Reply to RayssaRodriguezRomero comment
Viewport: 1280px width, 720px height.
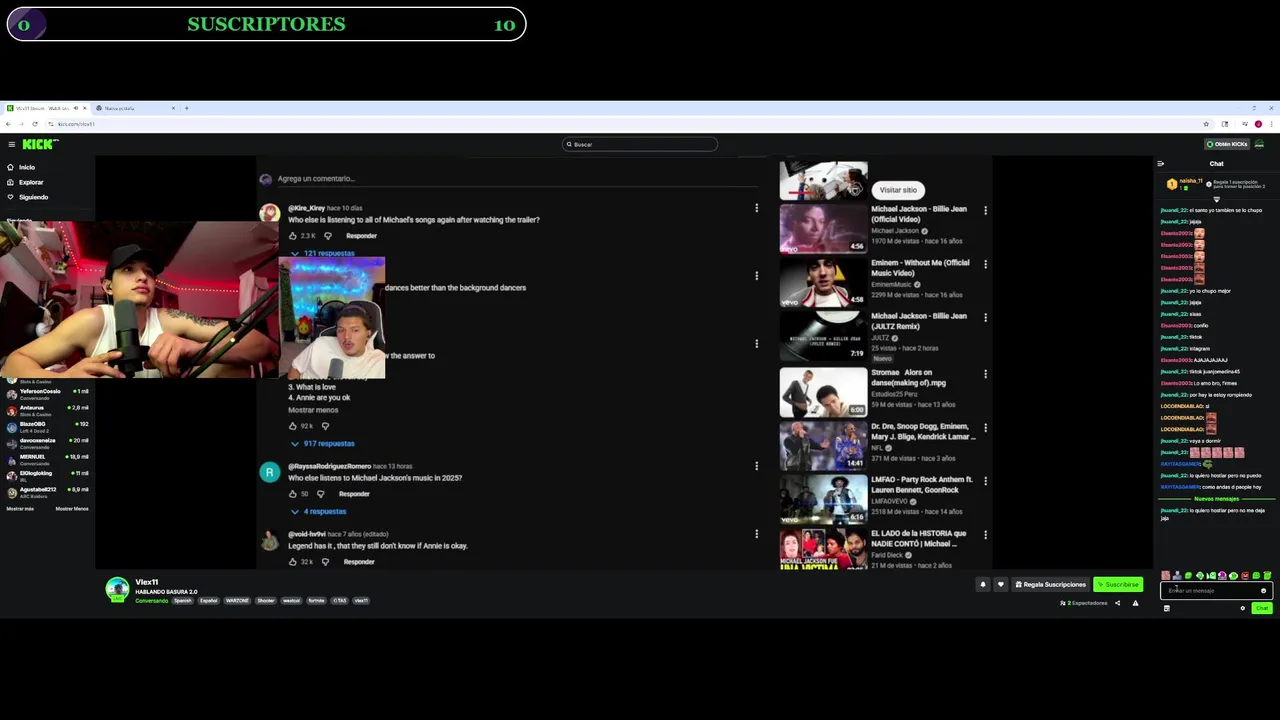point(354,494)
